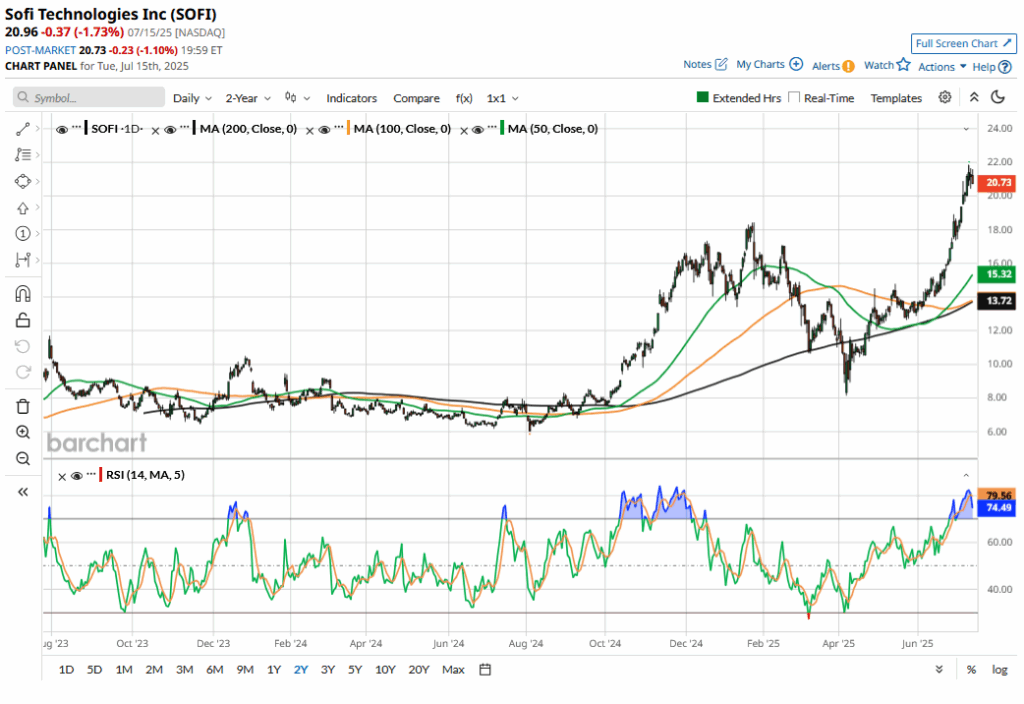Open the Indicators menu
1024x704 pixels.
click(351, 98)
